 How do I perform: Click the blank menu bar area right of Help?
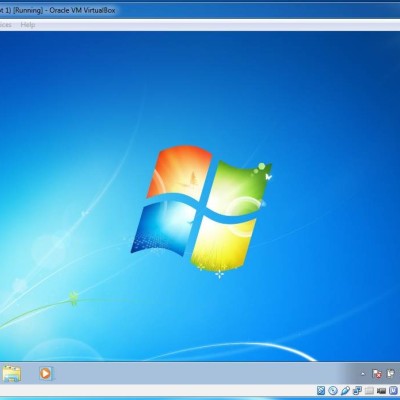click(x=217, y=25)
